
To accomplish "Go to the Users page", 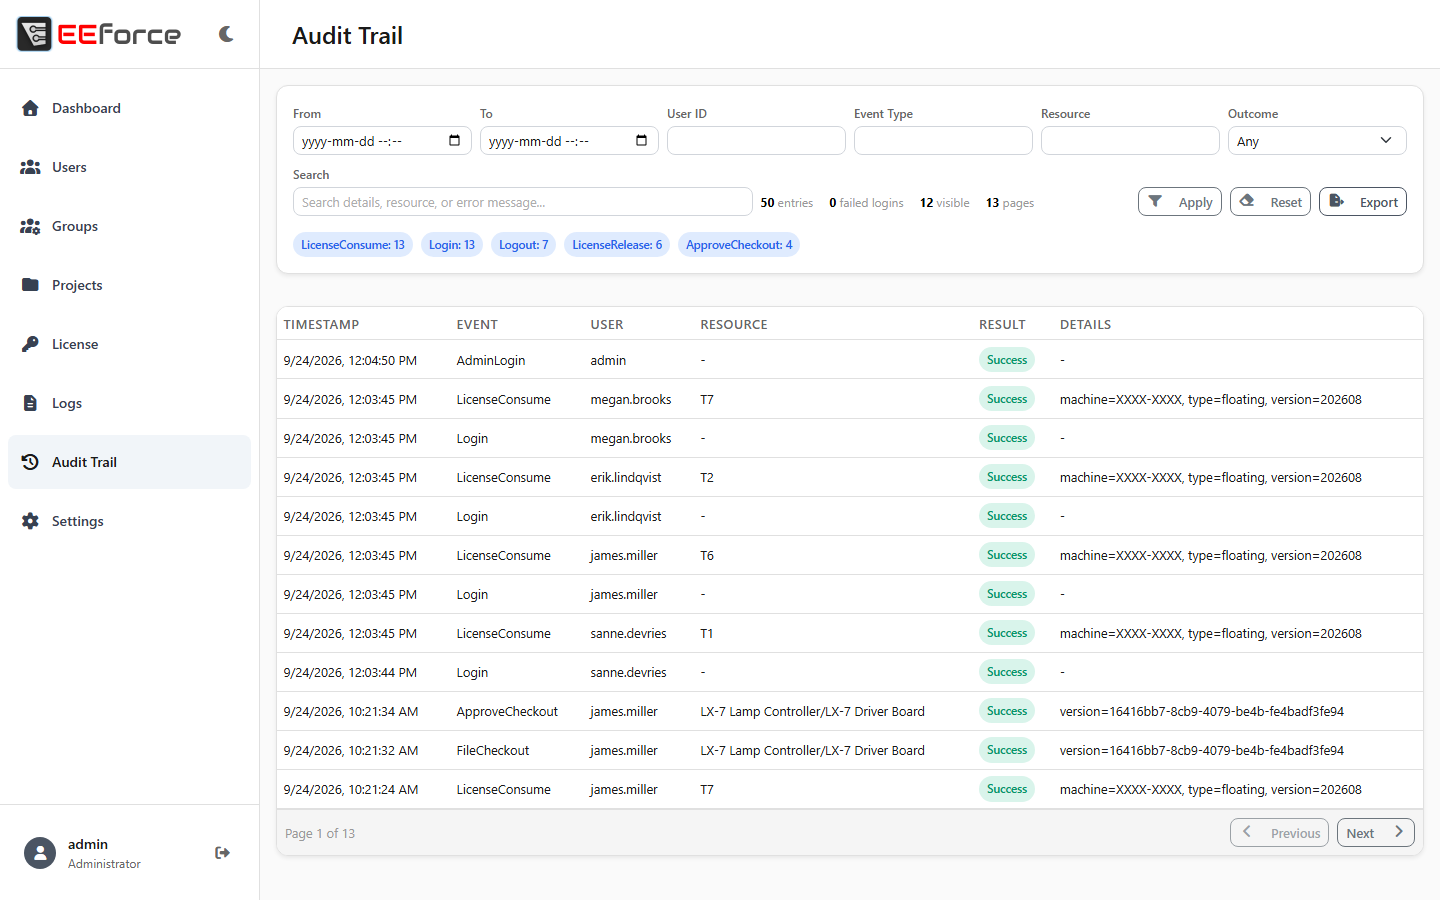I will click(x=129, y=167).
